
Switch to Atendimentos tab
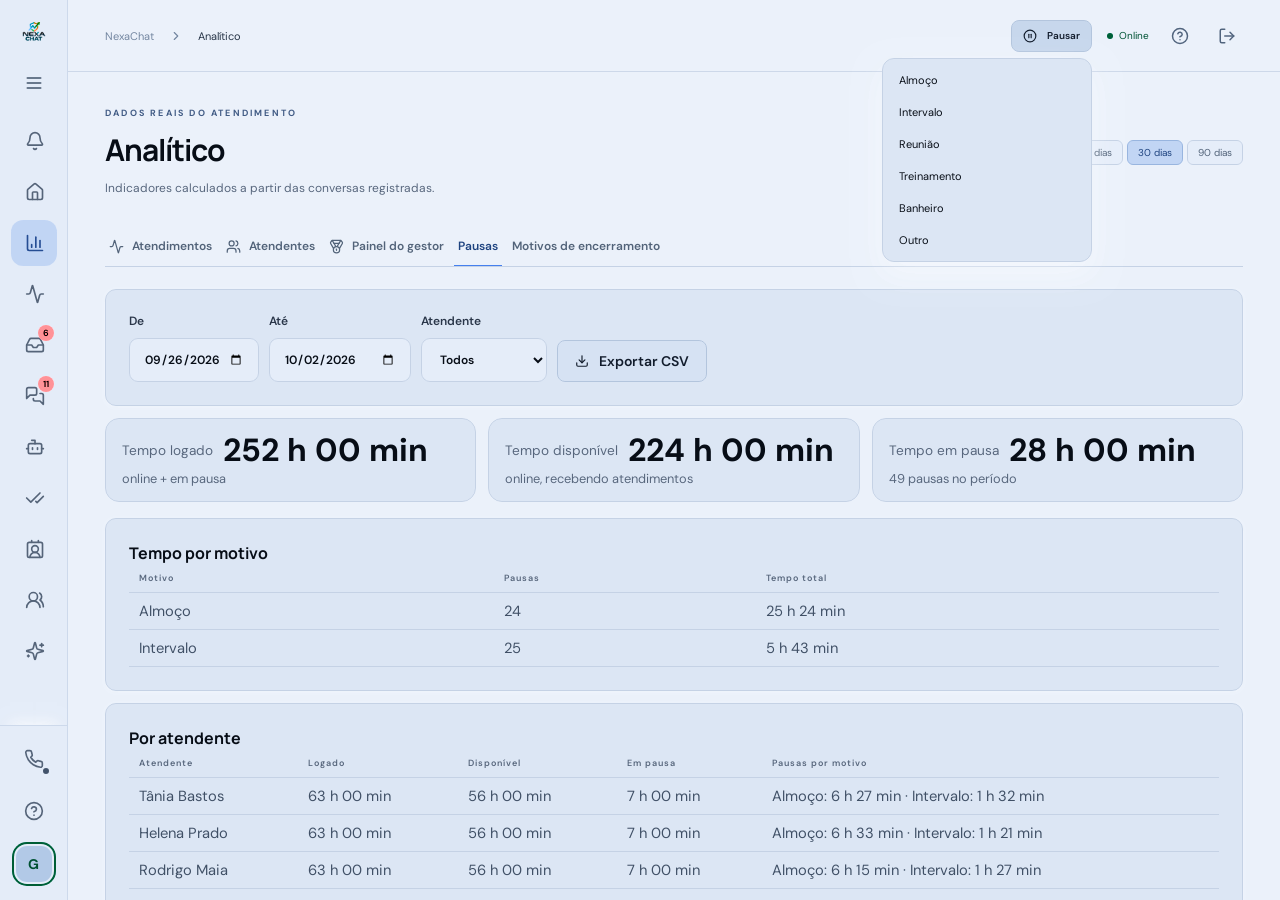[x=160, y=246]
